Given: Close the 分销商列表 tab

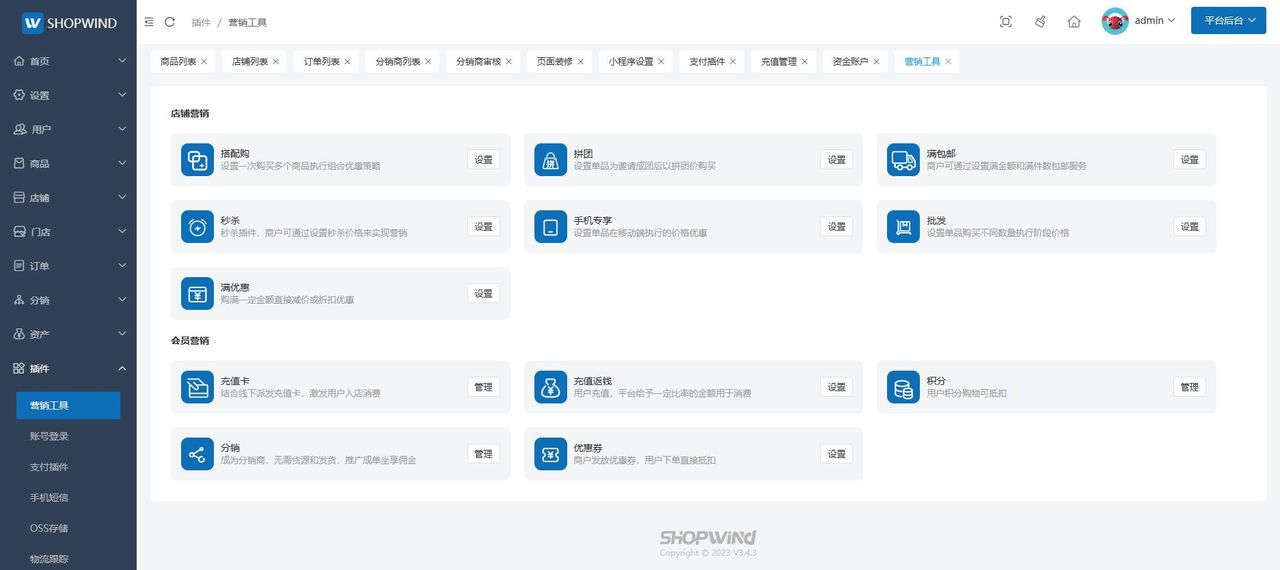Looking at the screenshot, I should click(x=428, y=61).
